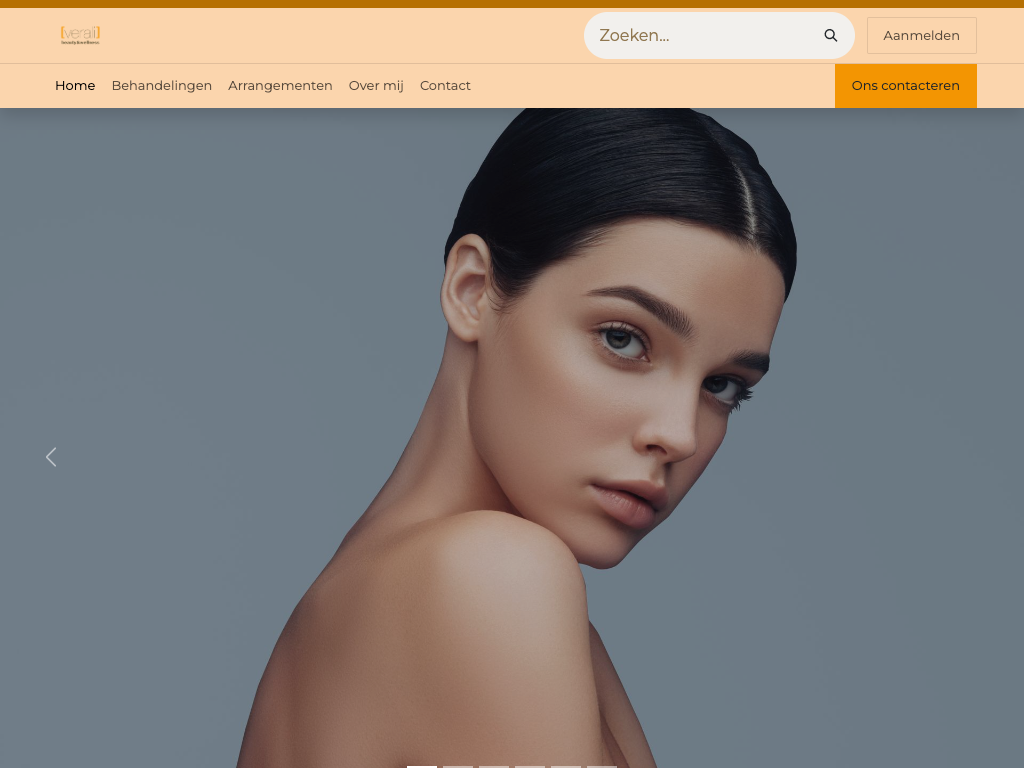Open the Home menu item

pos(75,86)
